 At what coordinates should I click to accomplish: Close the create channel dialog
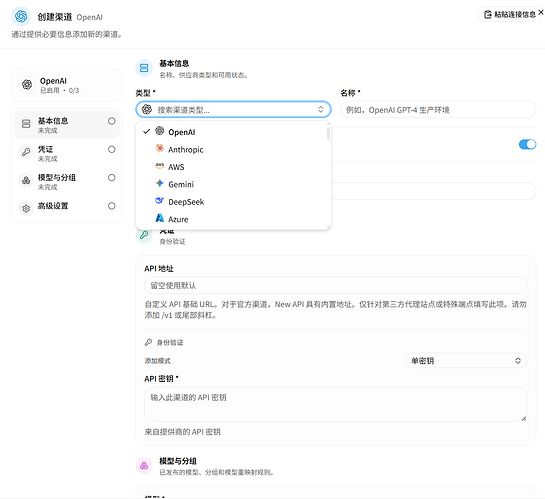tap(540, 12)
